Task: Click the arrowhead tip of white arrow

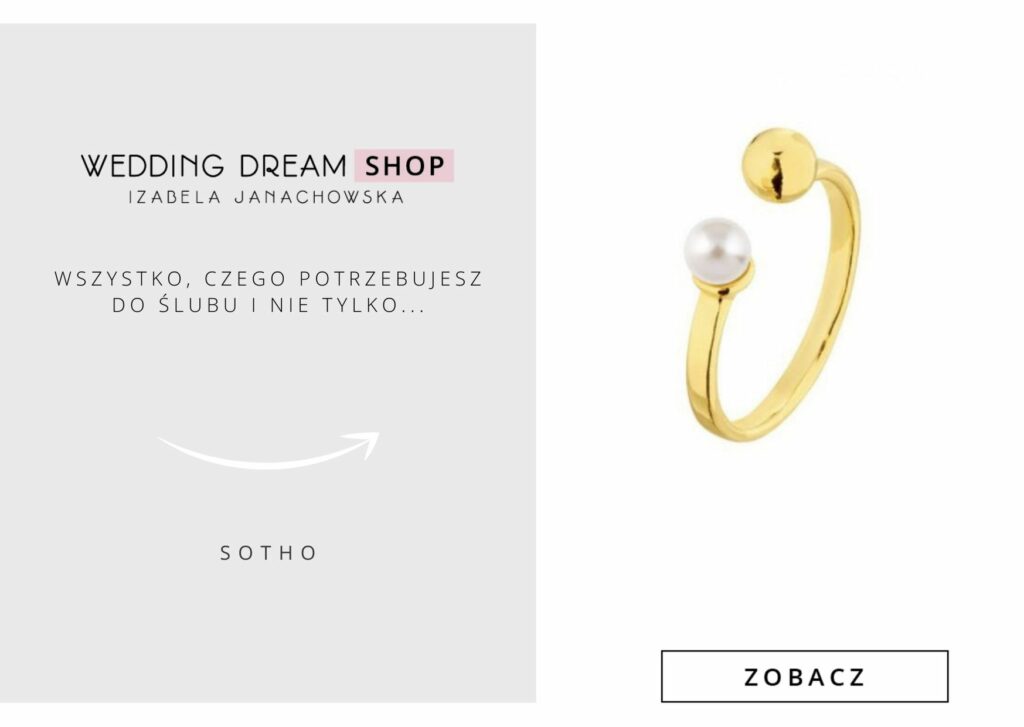Action: 374,436
